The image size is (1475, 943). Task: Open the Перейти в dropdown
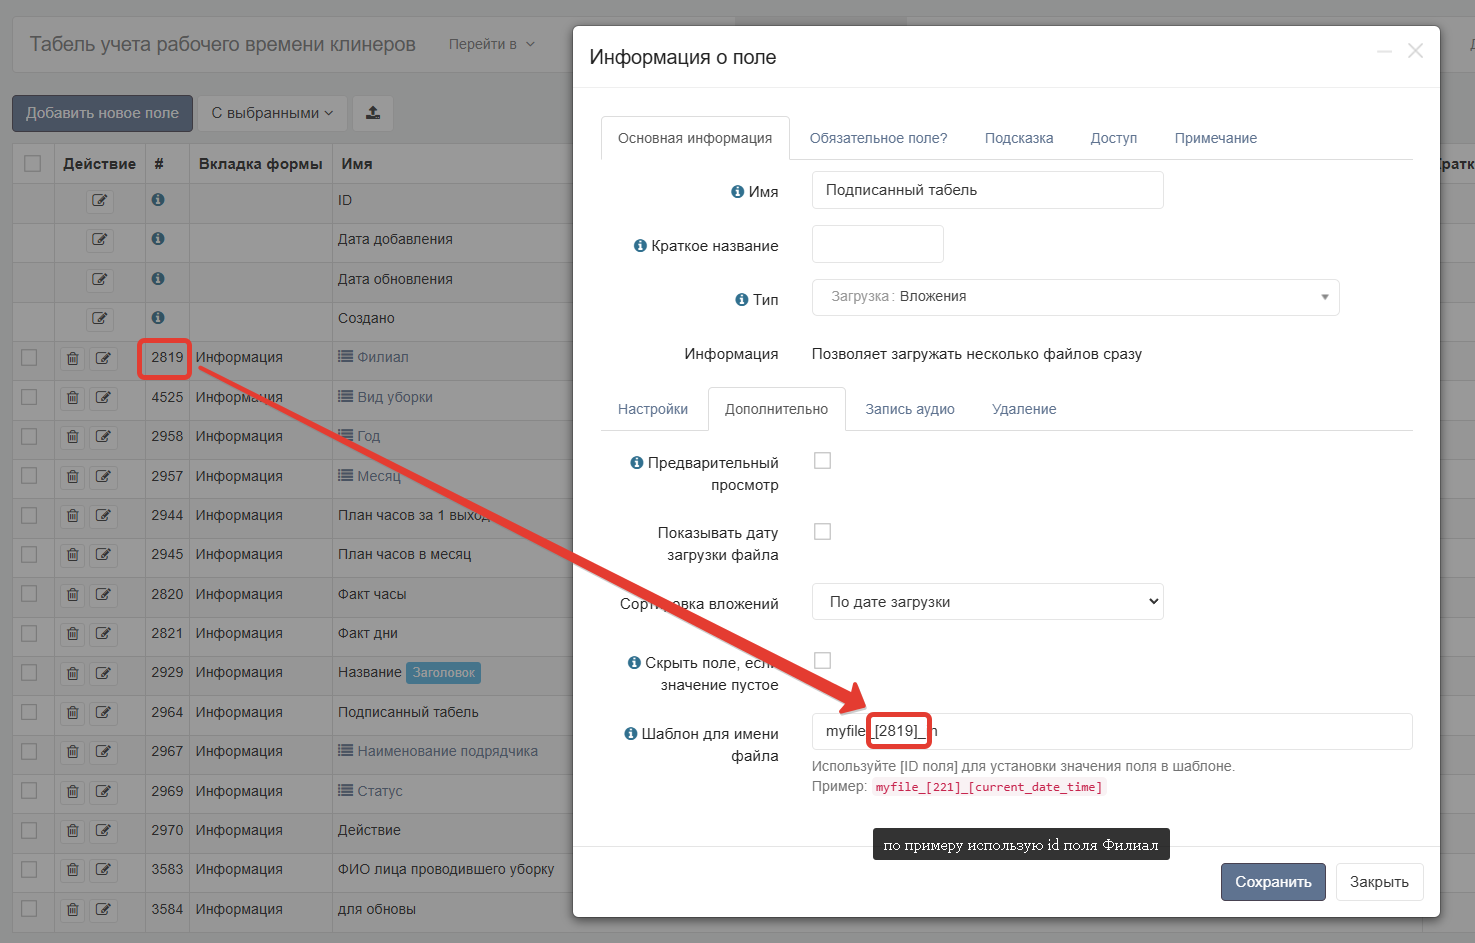point(491,44)
